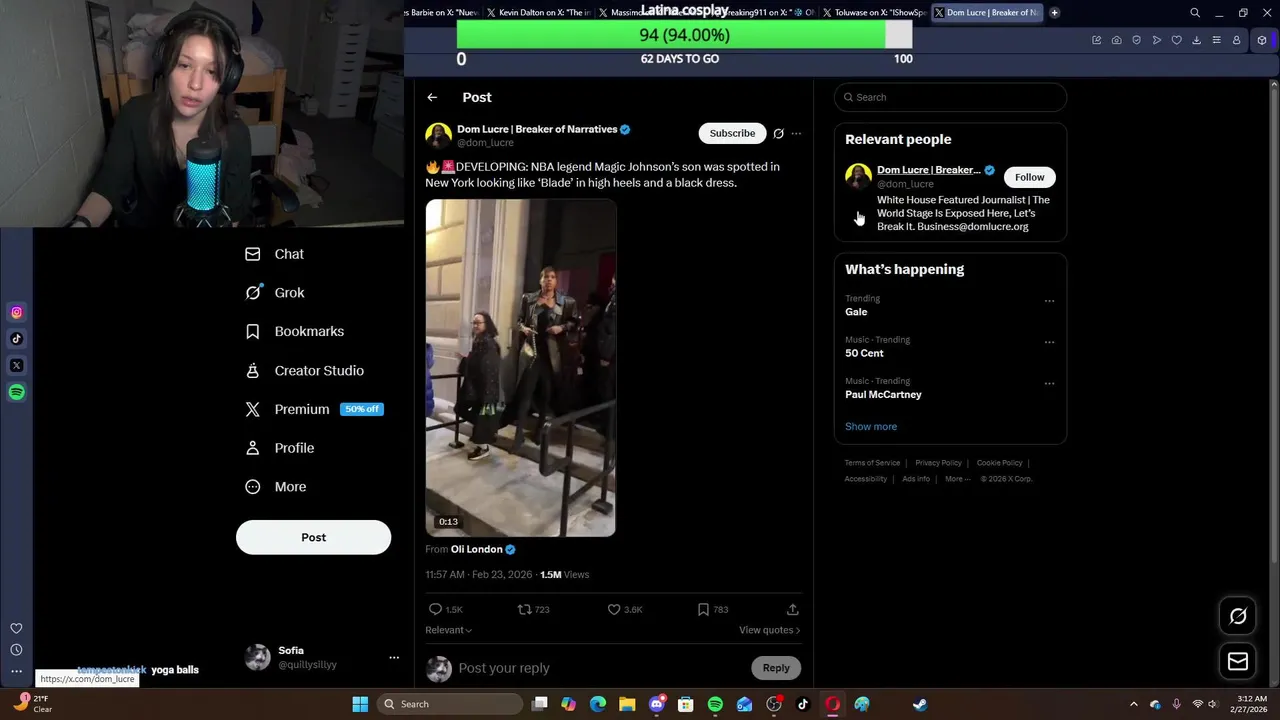Open the Opera profile toolbar icon

[1237, 40]
